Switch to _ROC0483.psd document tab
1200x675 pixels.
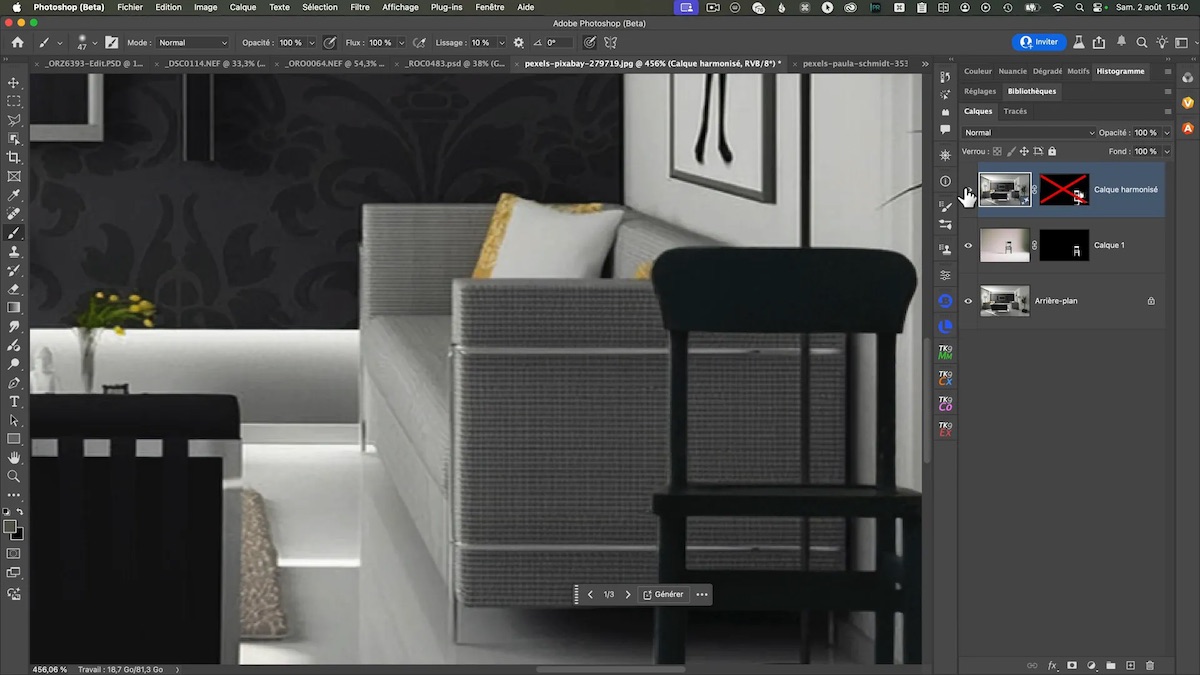[x=455, y=63]
